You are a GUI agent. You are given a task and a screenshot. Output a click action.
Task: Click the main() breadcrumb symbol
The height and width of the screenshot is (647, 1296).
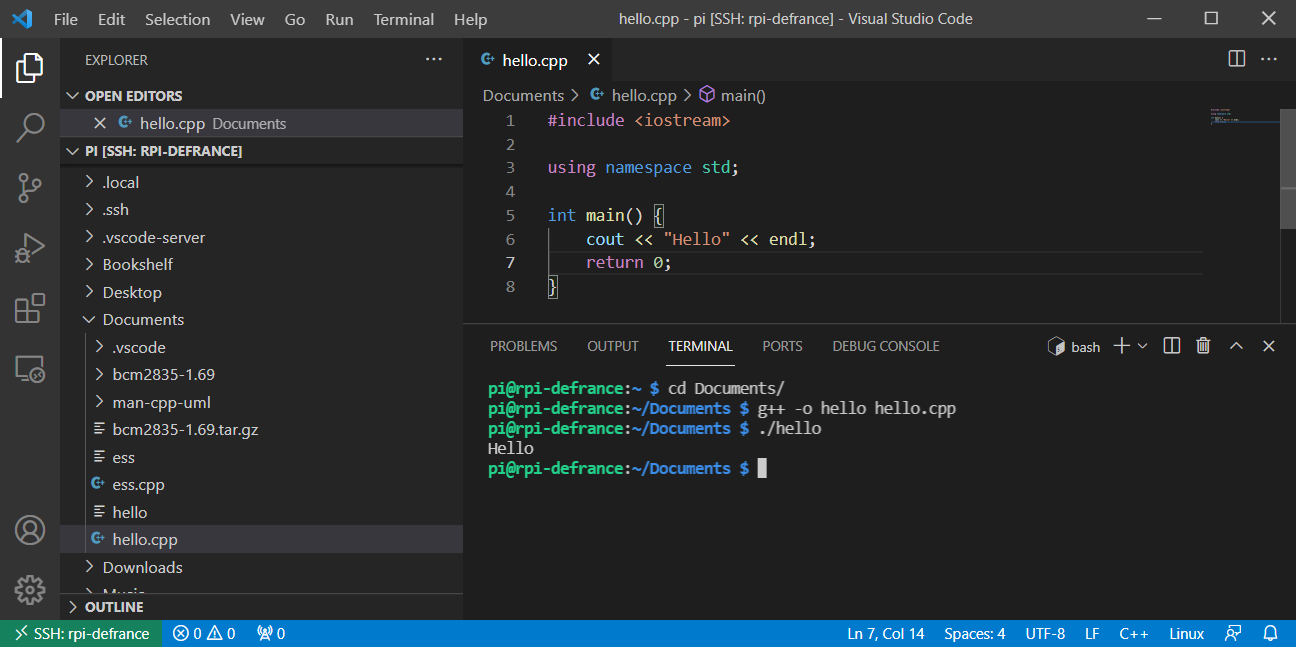(732, 96)
